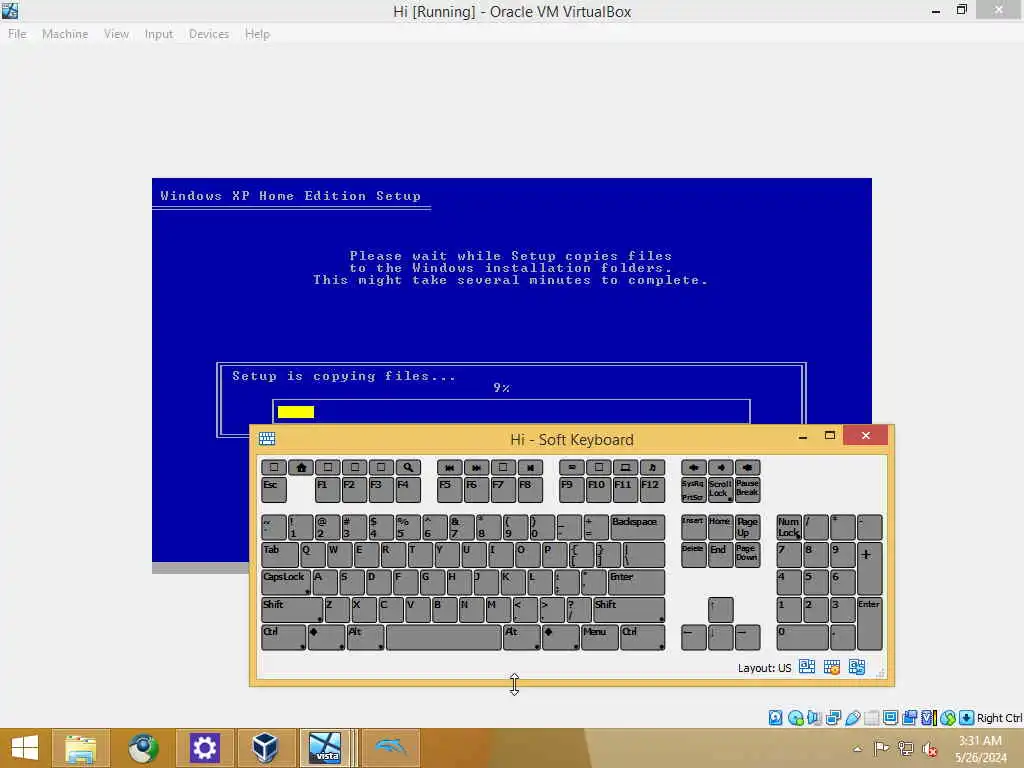
Task: Click the back arrow key above SysRq
Action: pyautogui.click(x=694, y=467)
